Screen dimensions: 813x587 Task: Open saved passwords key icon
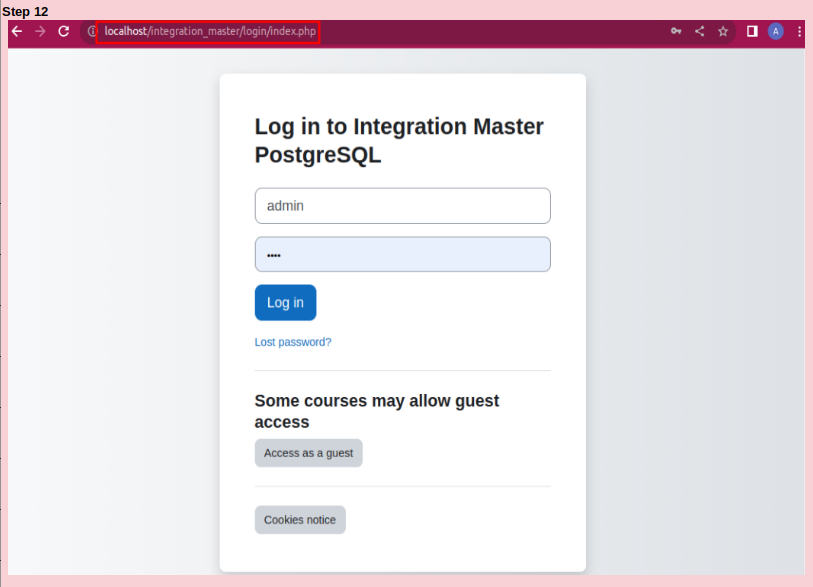click(x=676, y=31)
